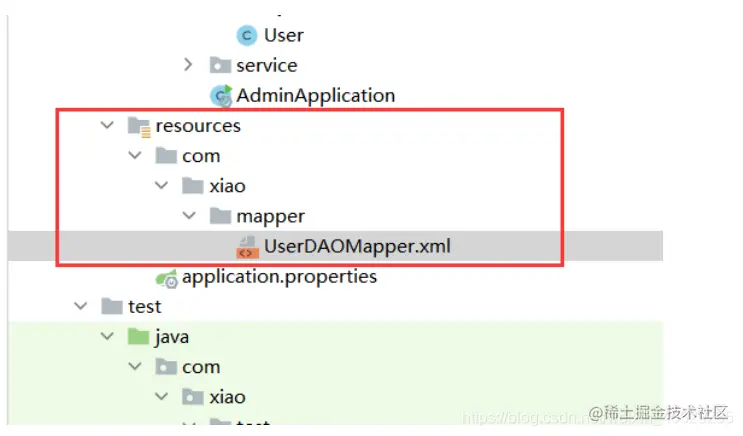Expand the service package chevron
Image resolution: width=743 pixels, height=436 pixels.
(188, 65)
